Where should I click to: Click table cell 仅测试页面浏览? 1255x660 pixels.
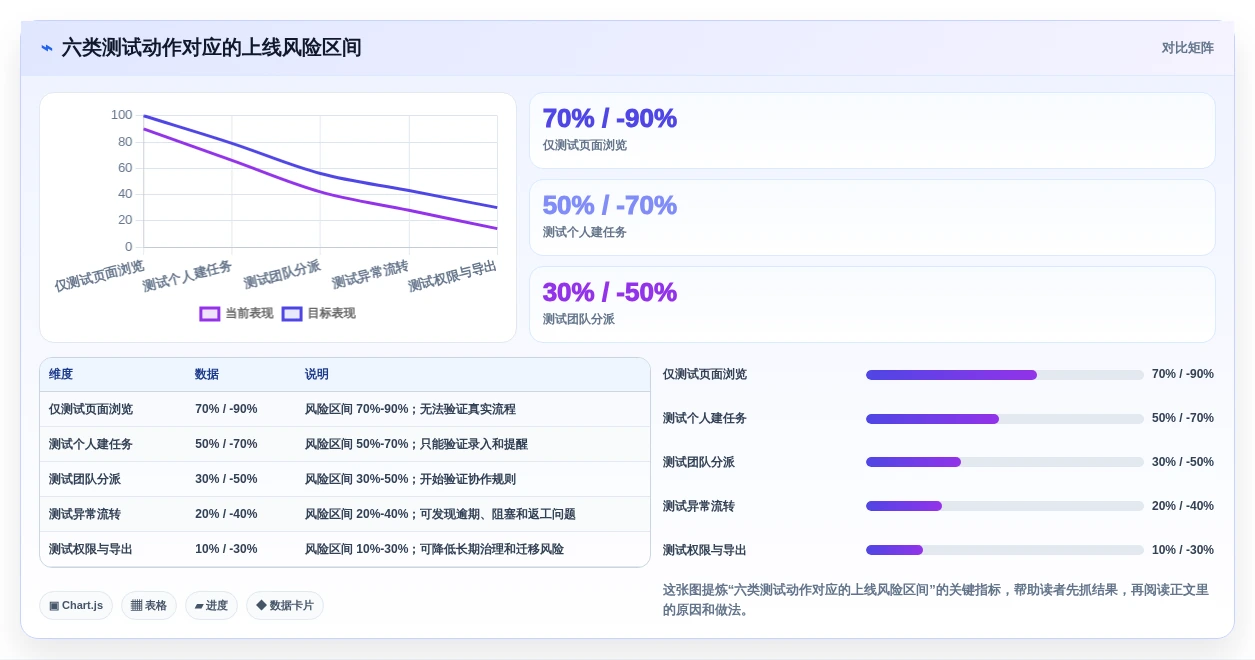pos(91,410)
